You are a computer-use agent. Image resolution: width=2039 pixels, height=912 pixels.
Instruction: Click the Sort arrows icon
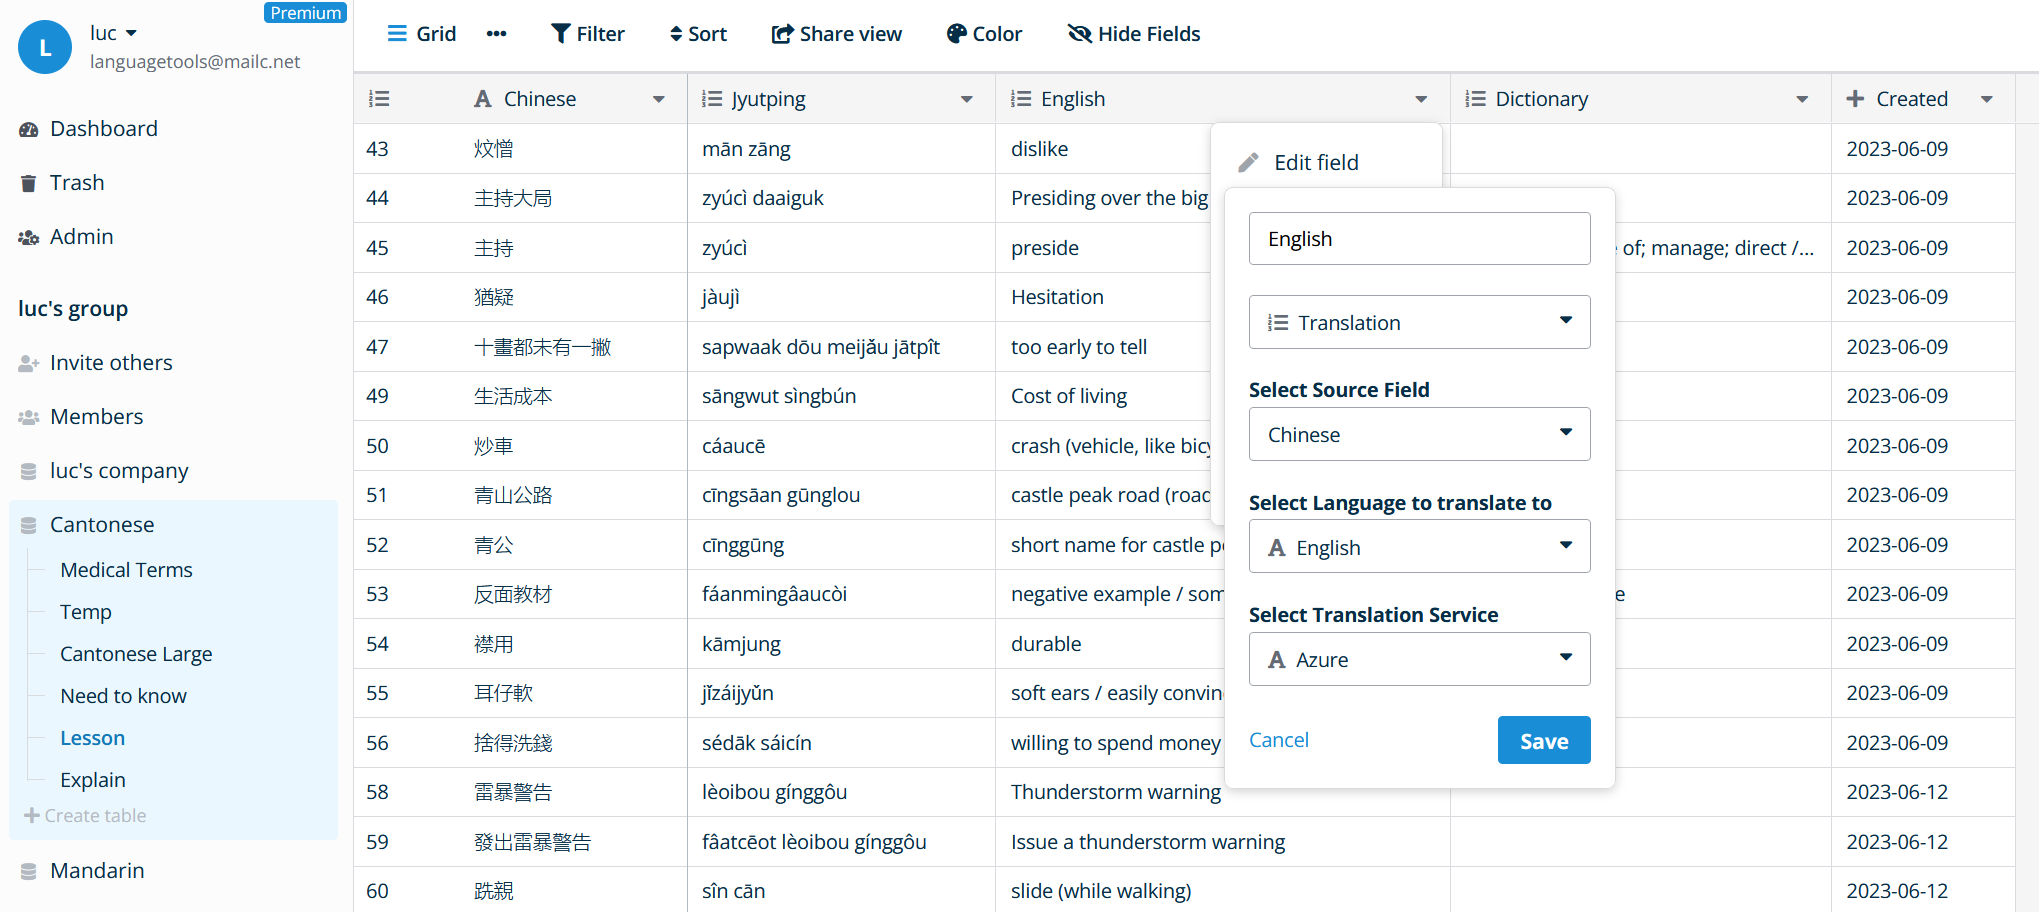pyautogui.click(x=676, y=34)
